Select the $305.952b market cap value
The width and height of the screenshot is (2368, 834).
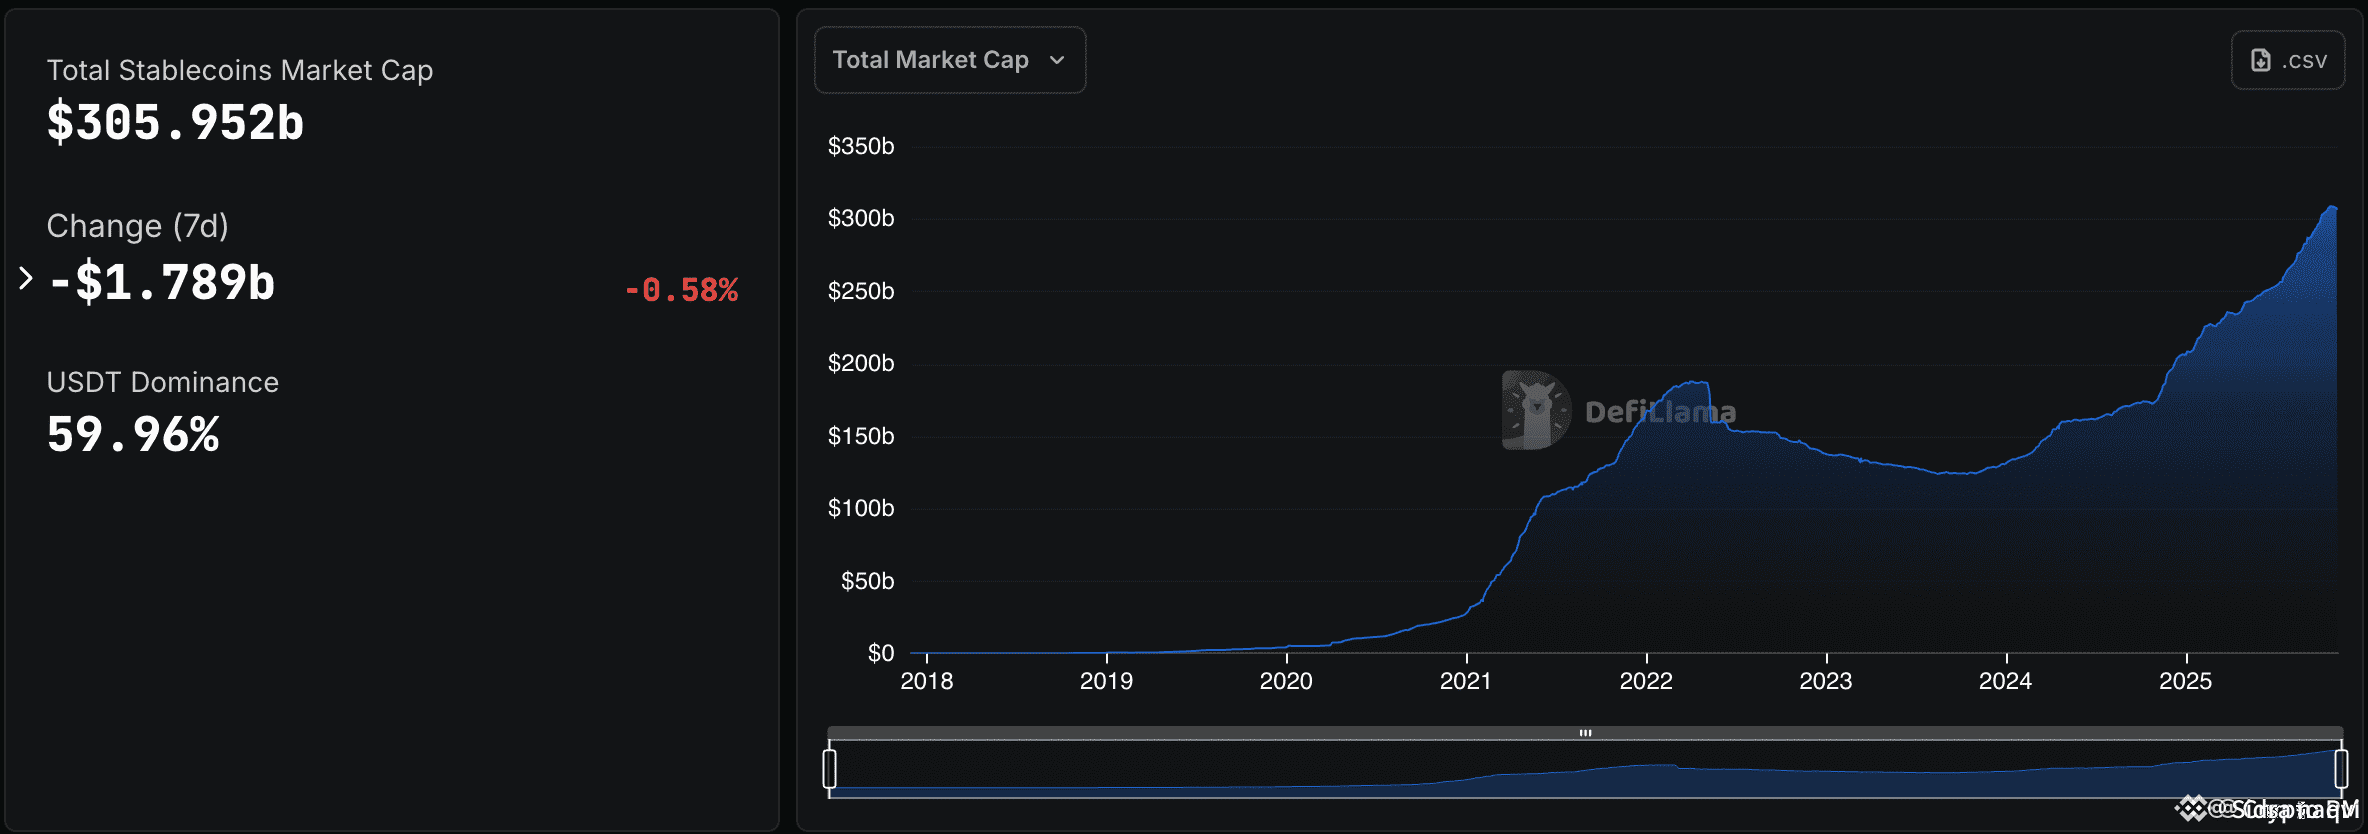point(175,123)
